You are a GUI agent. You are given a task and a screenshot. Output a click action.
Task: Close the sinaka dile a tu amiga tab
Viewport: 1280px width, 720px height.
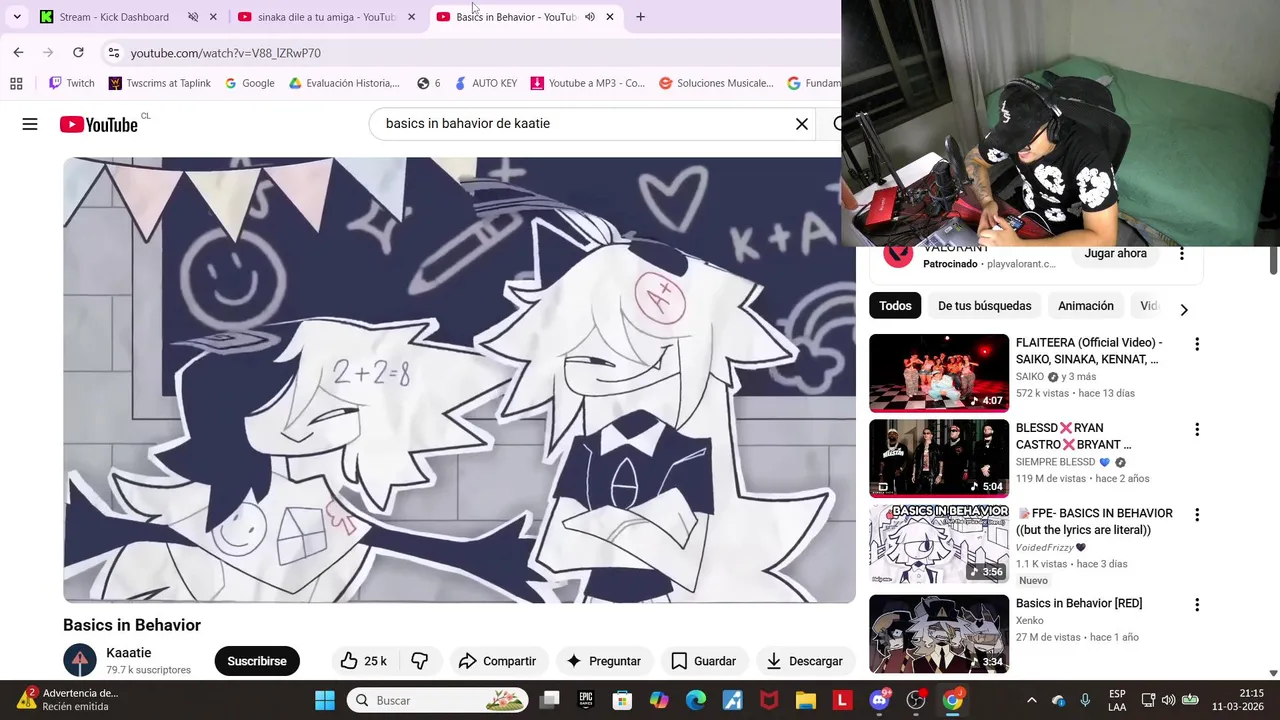click(x=411, y=17)
